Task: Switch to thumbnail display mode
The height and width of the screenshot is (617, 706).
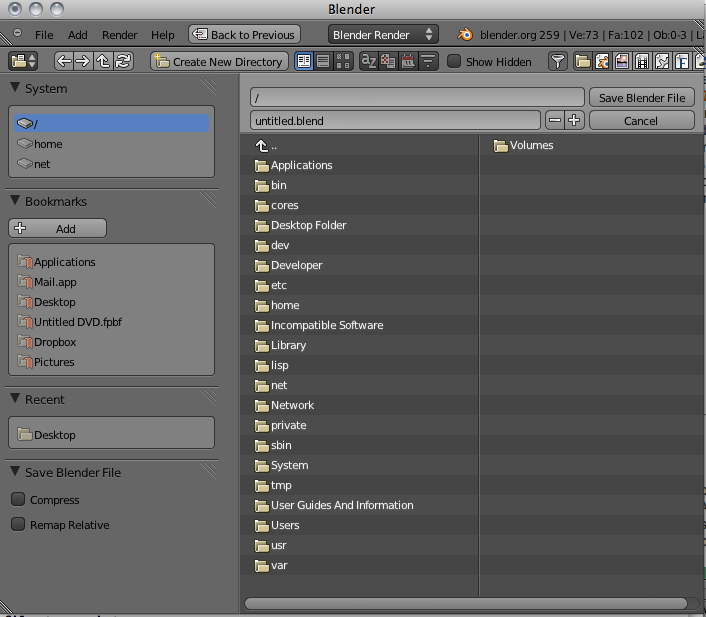Action: (x=343, y=61)
